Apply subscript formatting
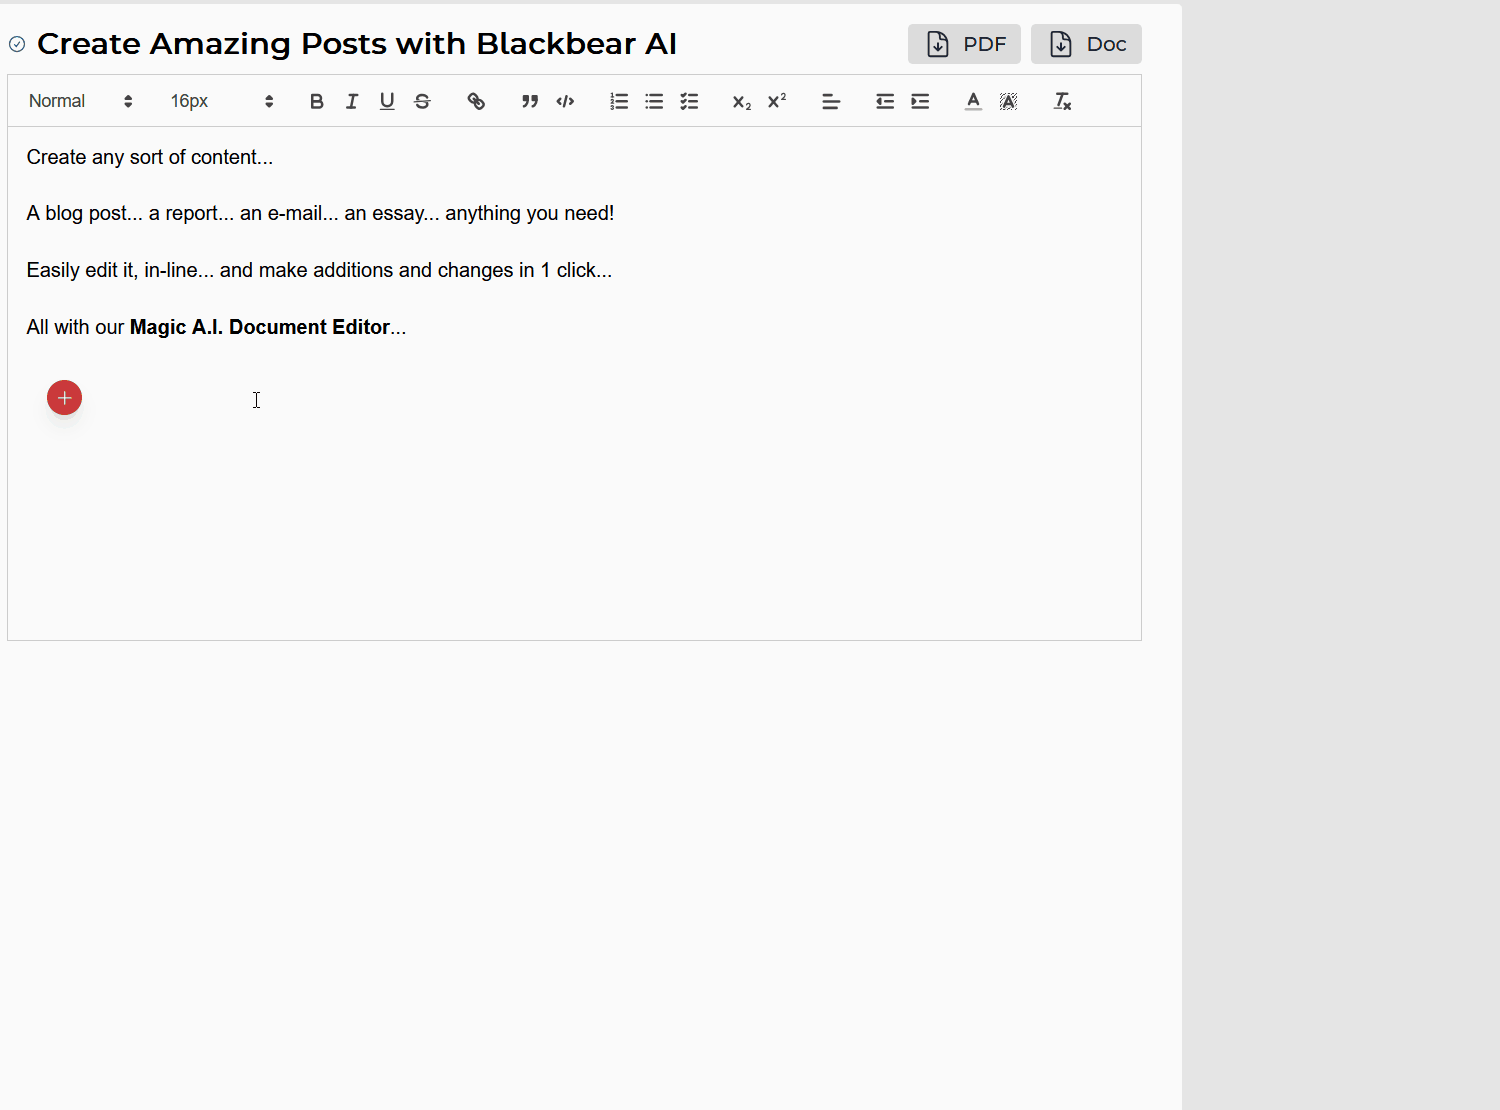 click(x=741, y=101)
